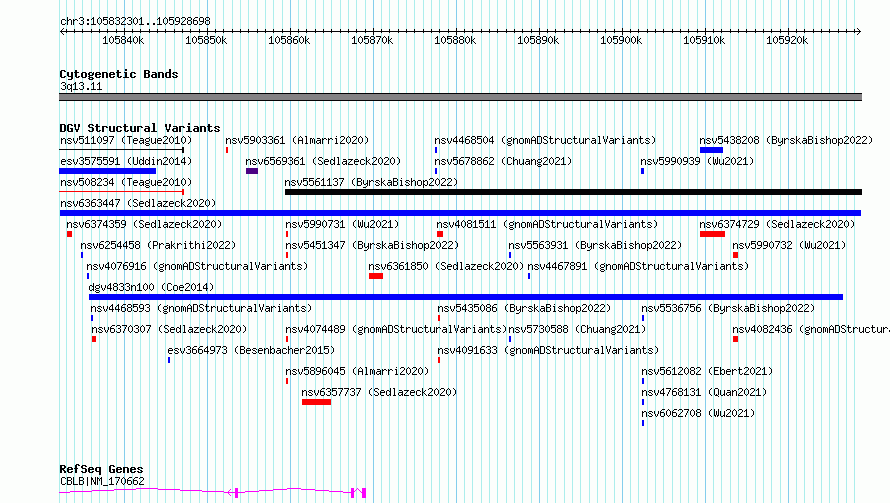
Task: Click nsv6569361 (Sedlazeck2020) label
Action: point(323,161)
